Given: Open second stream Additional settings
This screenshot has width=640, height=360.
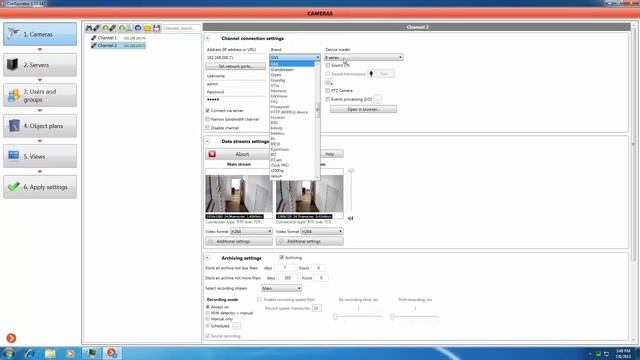Looking at the screenshot, I should [309, 241].
